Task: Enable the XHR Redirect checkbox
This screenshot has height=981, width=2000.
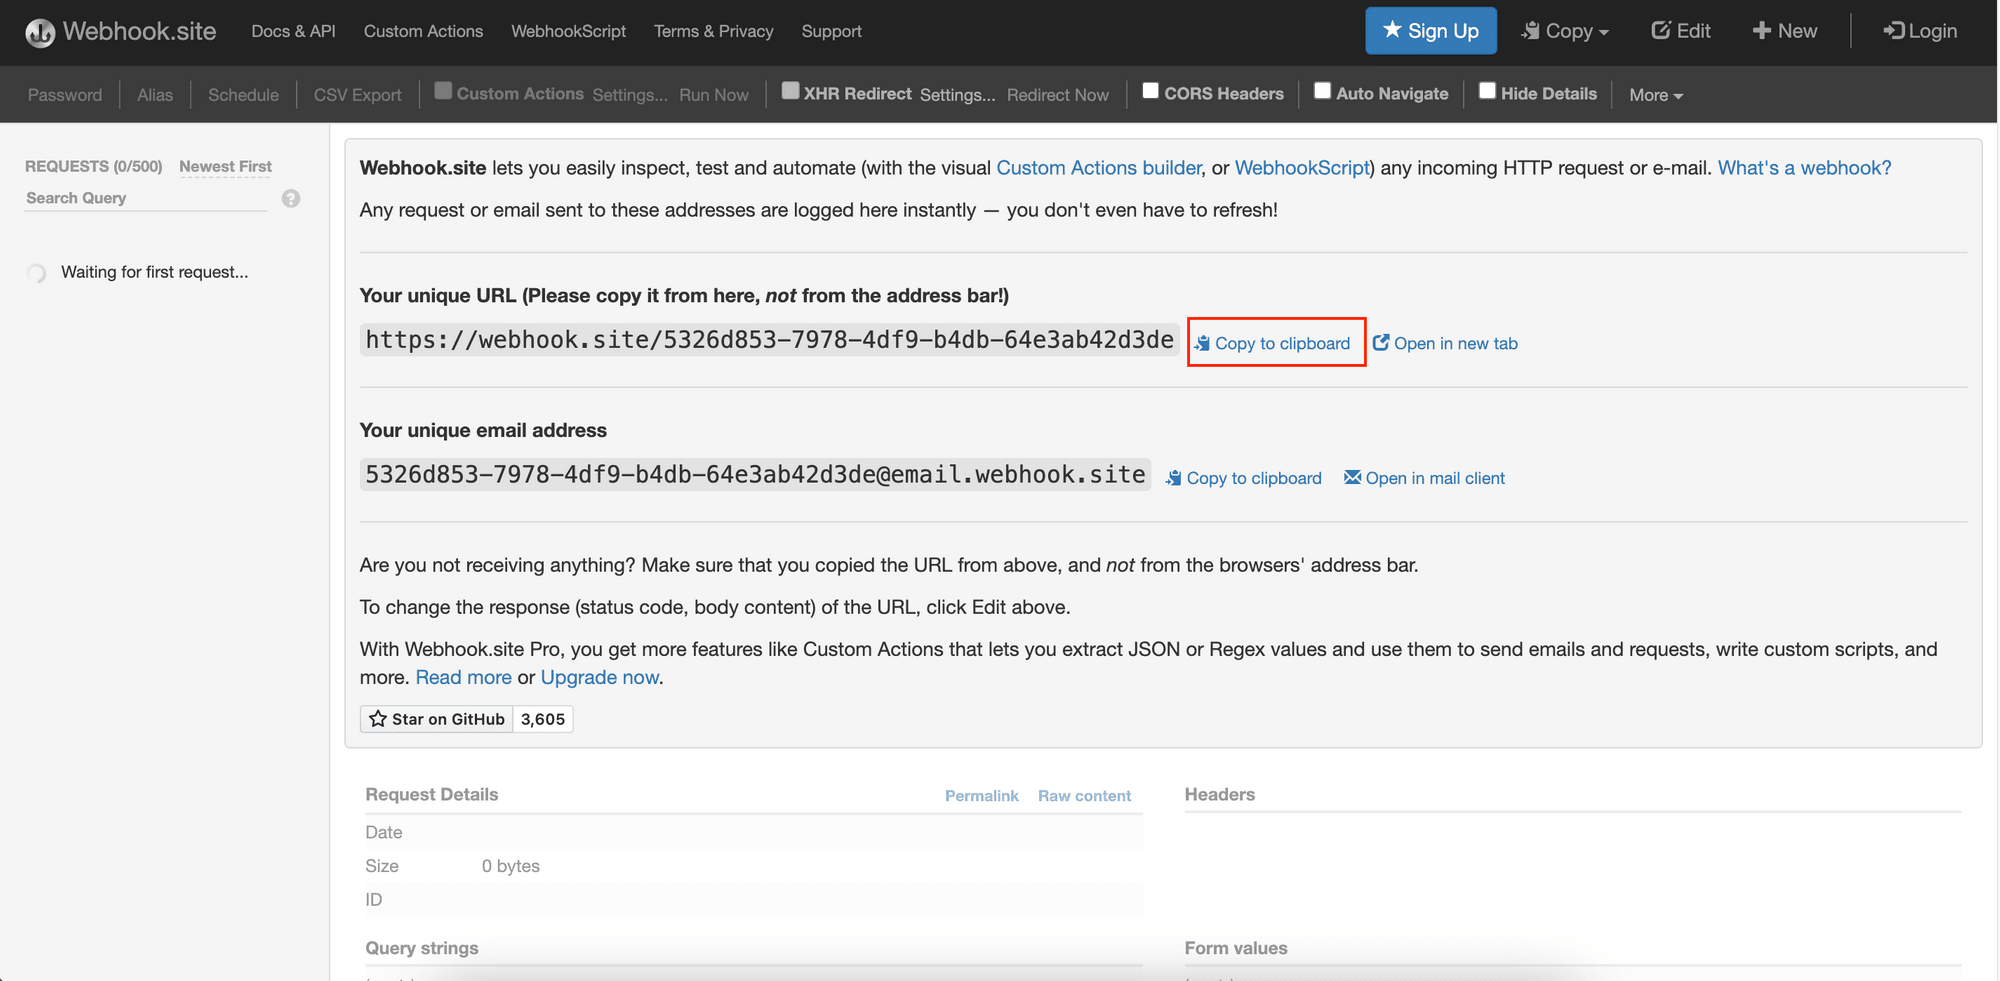Action: point(790,91)
